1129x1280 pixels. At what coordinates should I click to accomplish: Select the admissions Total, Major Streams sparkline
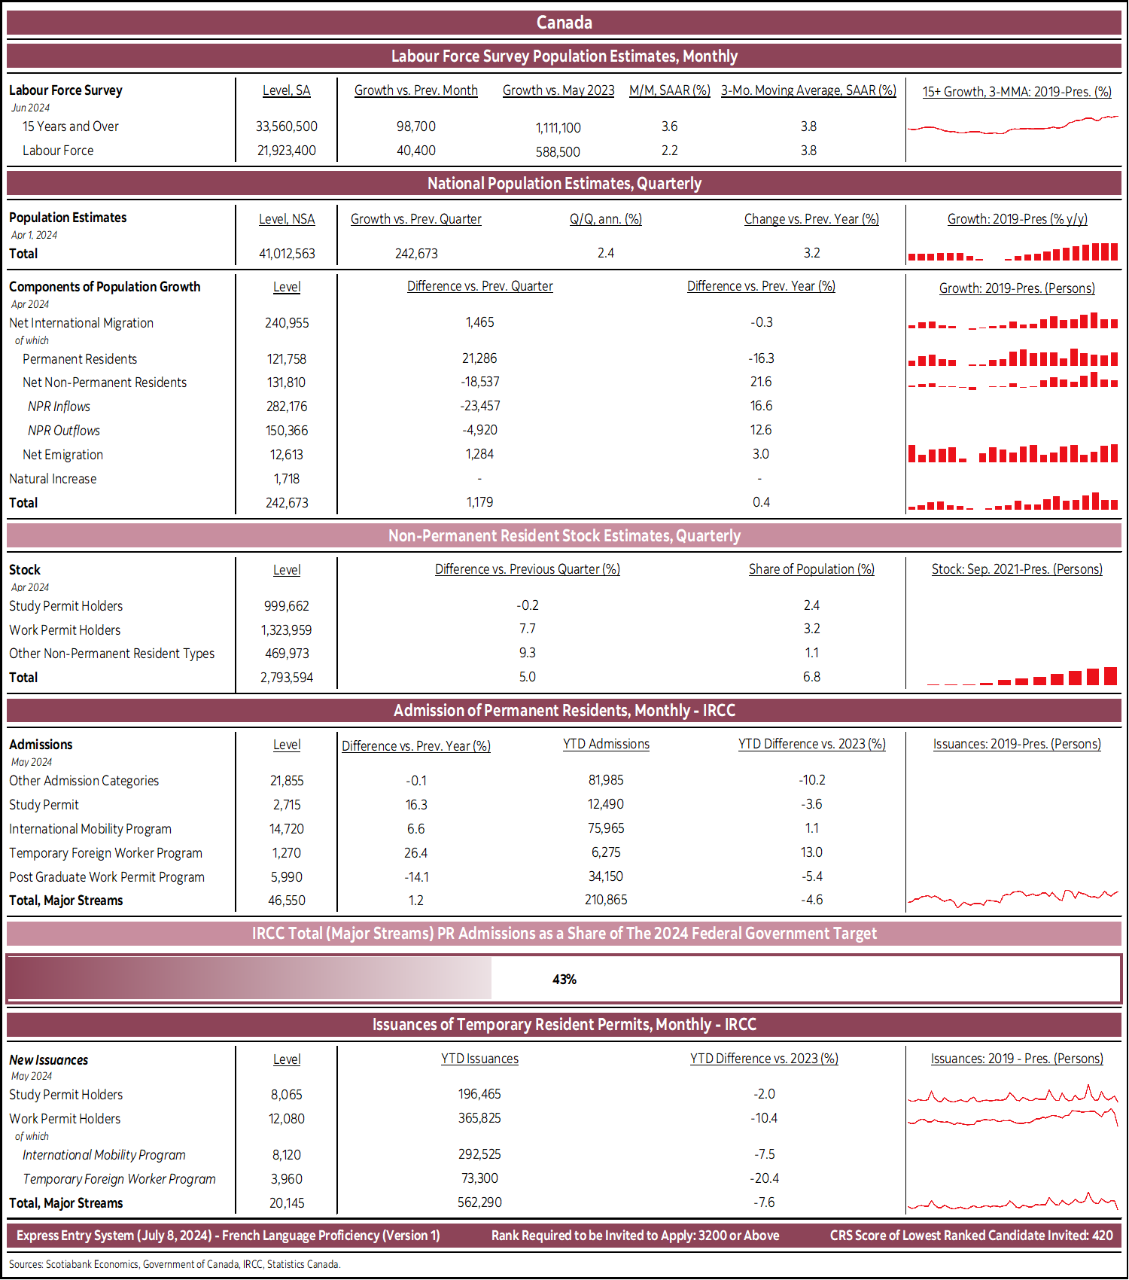click(x=1013, y=898)
